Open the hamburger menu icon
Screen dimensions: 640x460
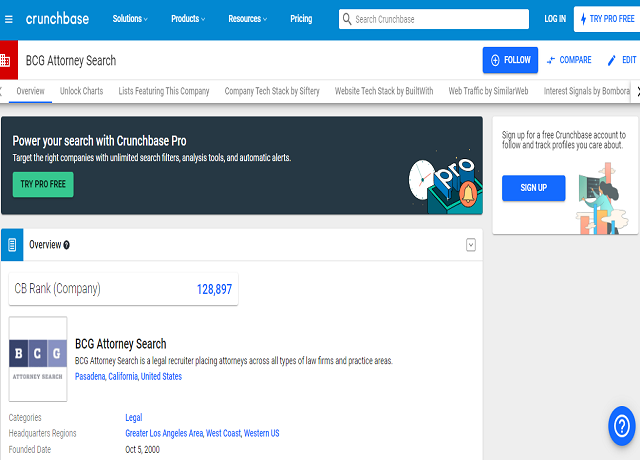(x=9, y=19)
